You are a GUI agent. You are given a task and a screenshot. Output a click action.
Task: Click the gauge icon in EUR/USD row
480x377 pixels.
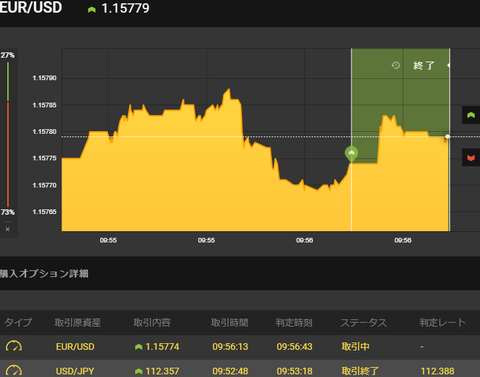click(x=14, y=346)
